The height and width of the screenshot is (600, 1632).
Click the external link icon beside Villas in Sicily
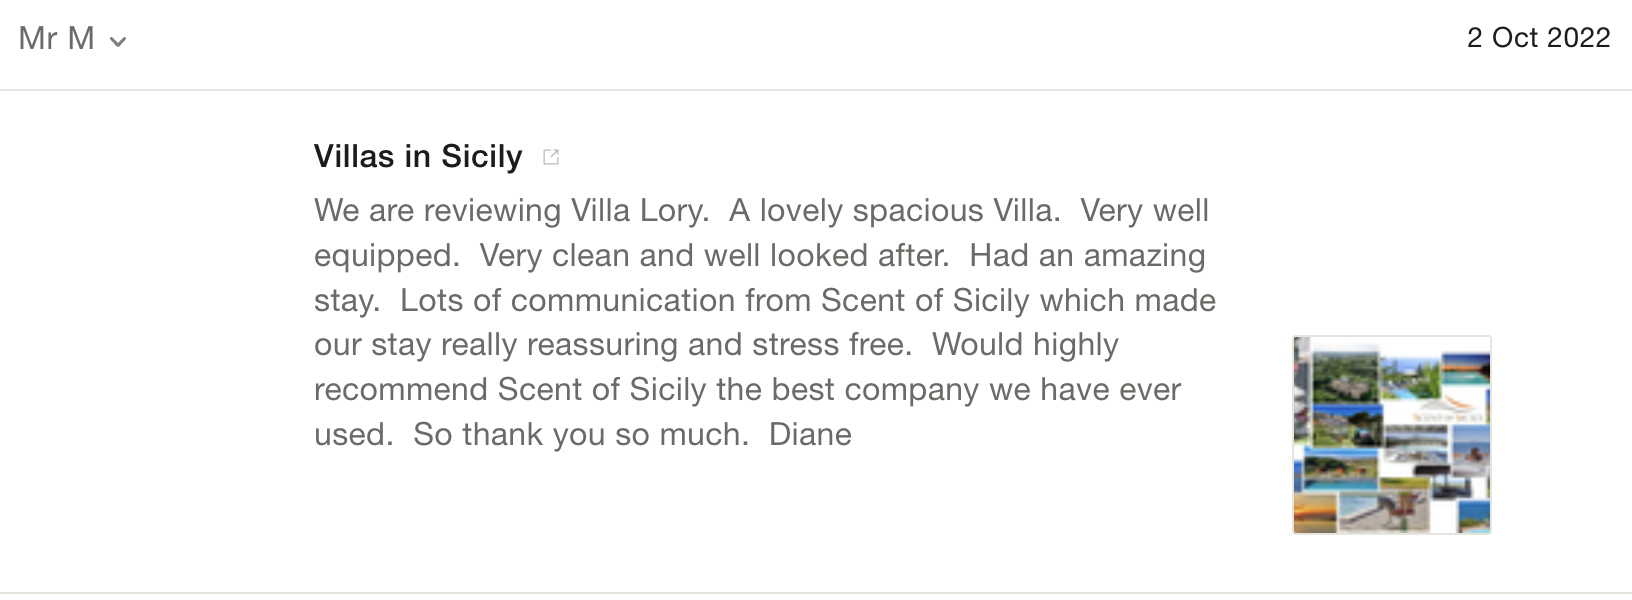pyautogui.click(x=550, y=157)
